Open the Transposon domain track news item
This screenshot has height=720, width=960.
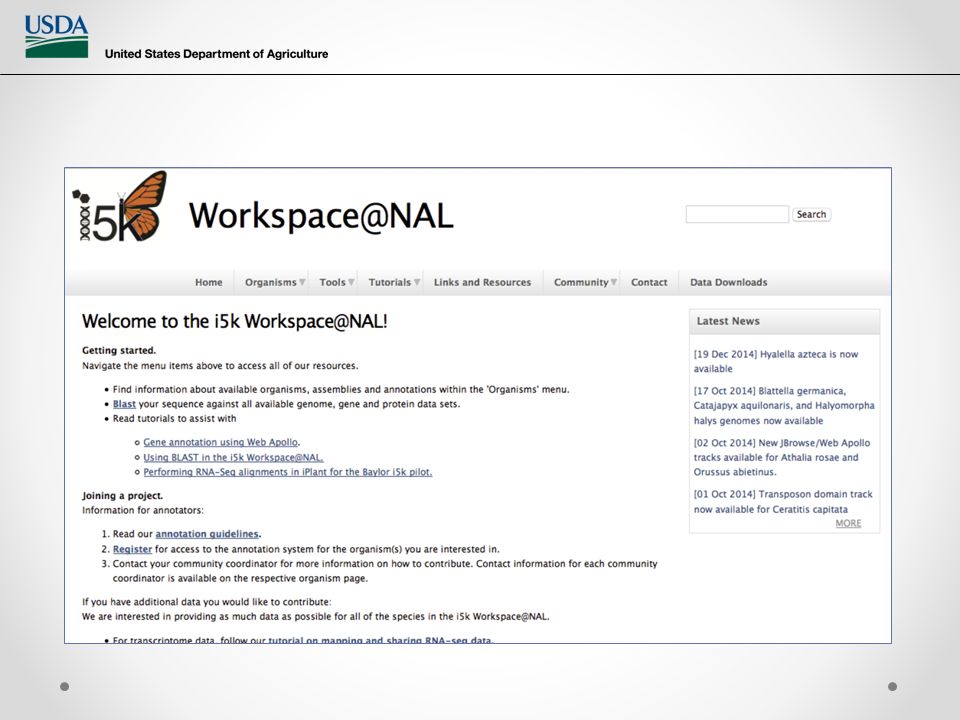[782, 501]
